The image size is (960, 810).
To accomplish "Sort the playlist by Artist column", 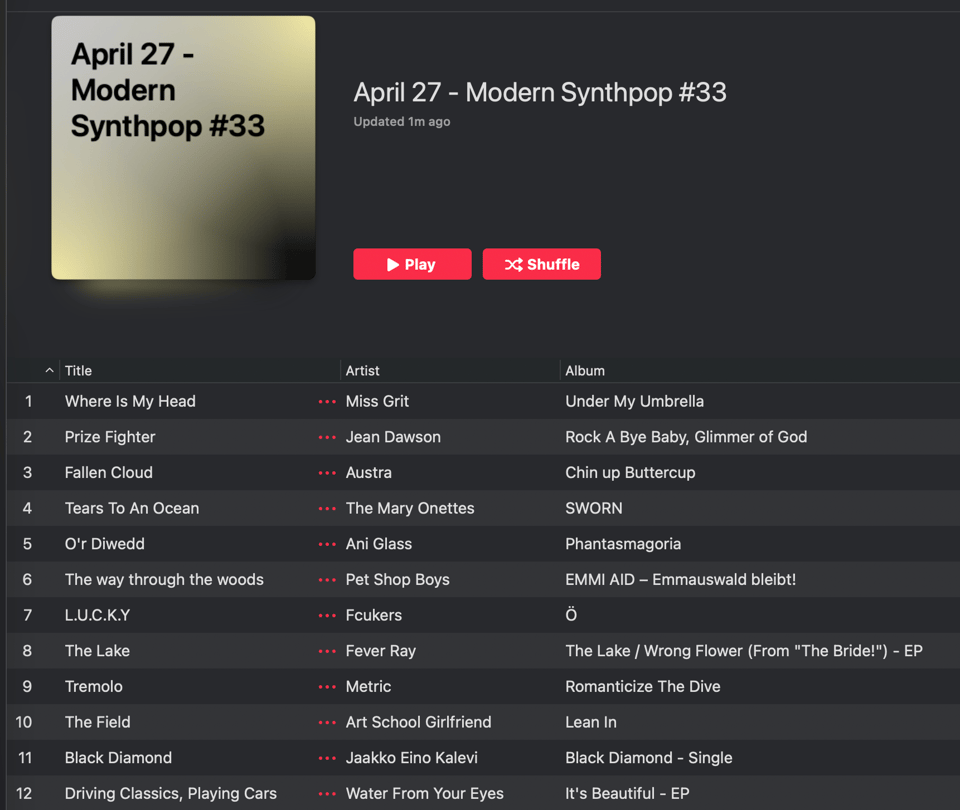I will point(362,371).
